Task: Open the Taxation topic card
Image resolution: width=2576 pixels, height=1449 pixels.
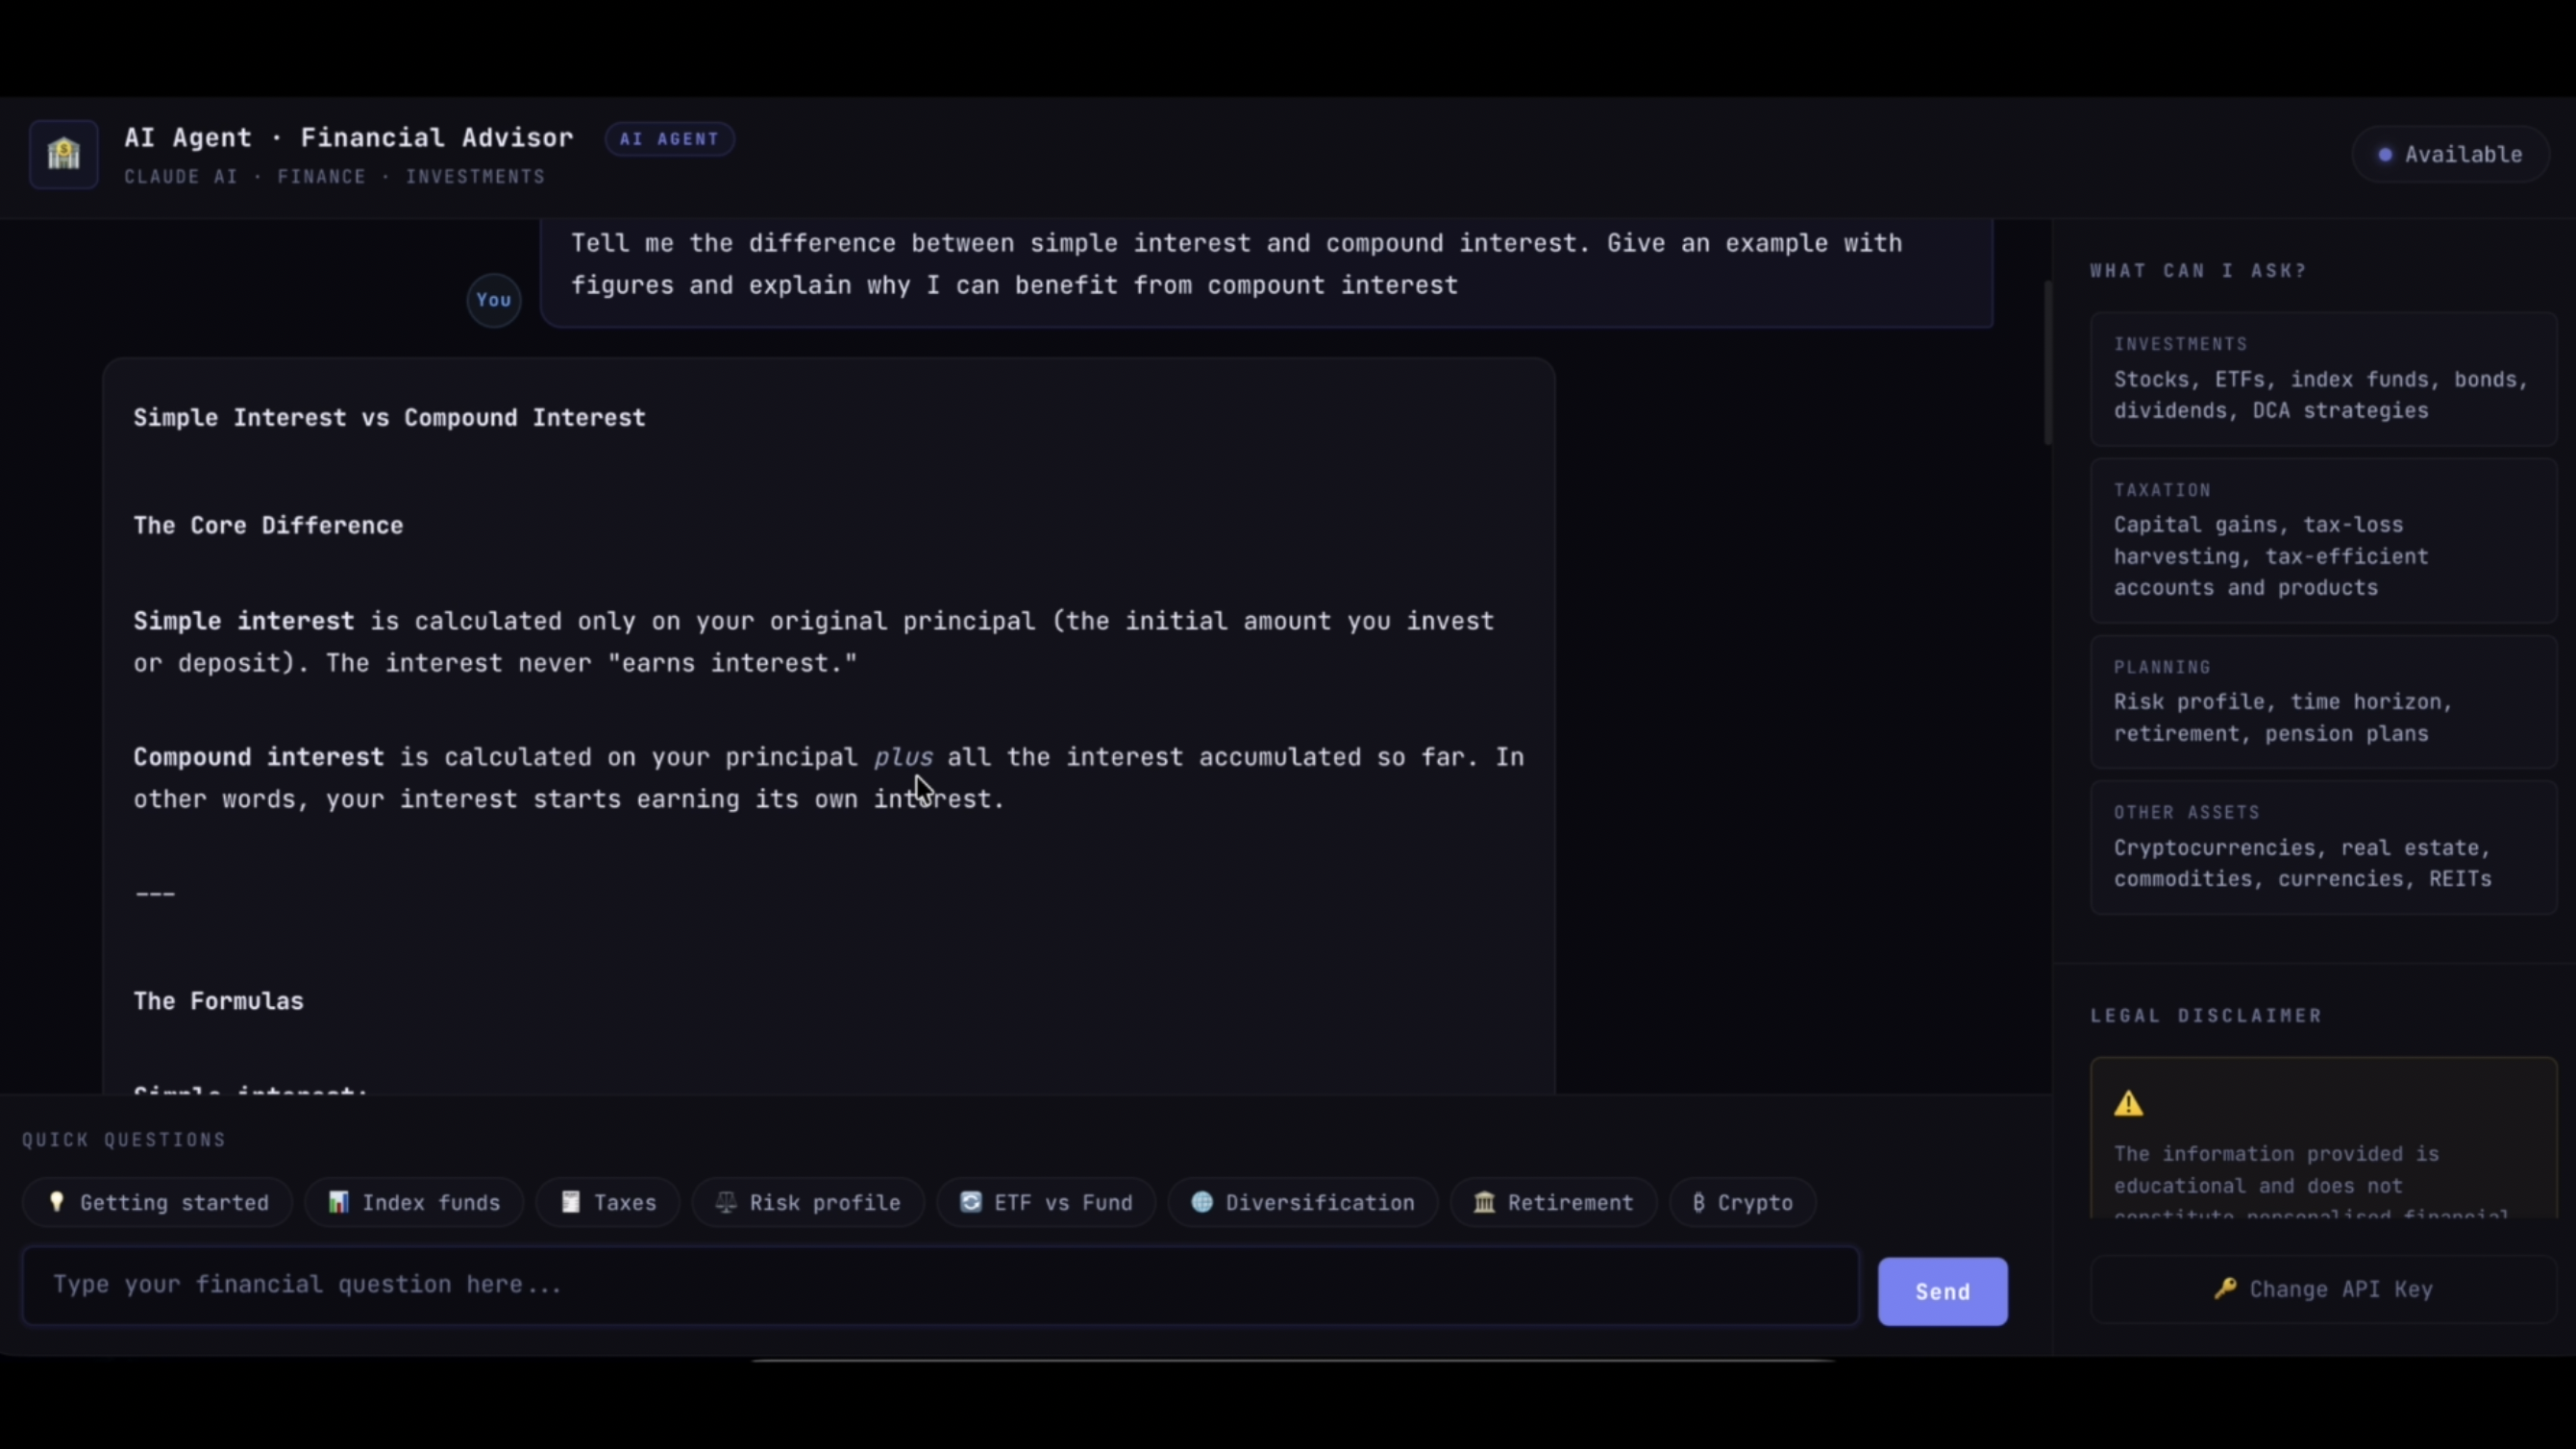Action: pos(2323,540)
